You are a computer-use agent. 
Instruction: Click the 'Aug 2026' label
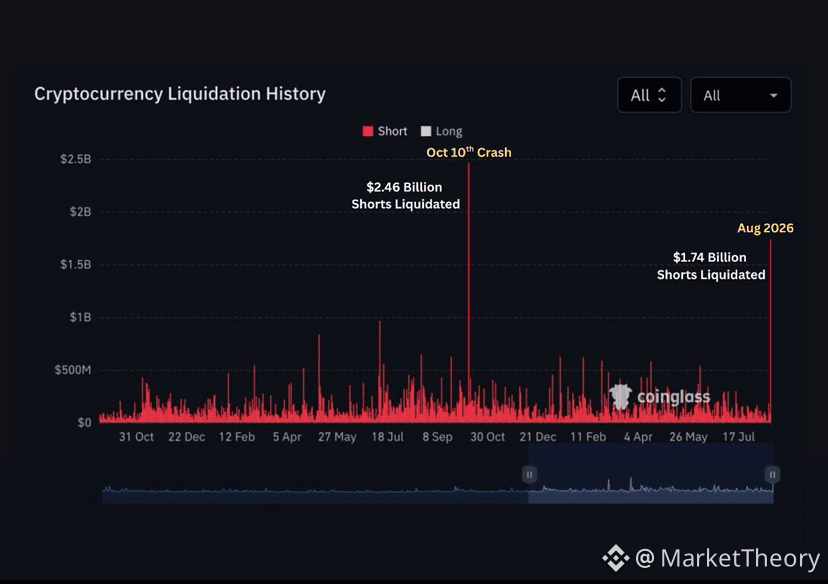[765, 228]
